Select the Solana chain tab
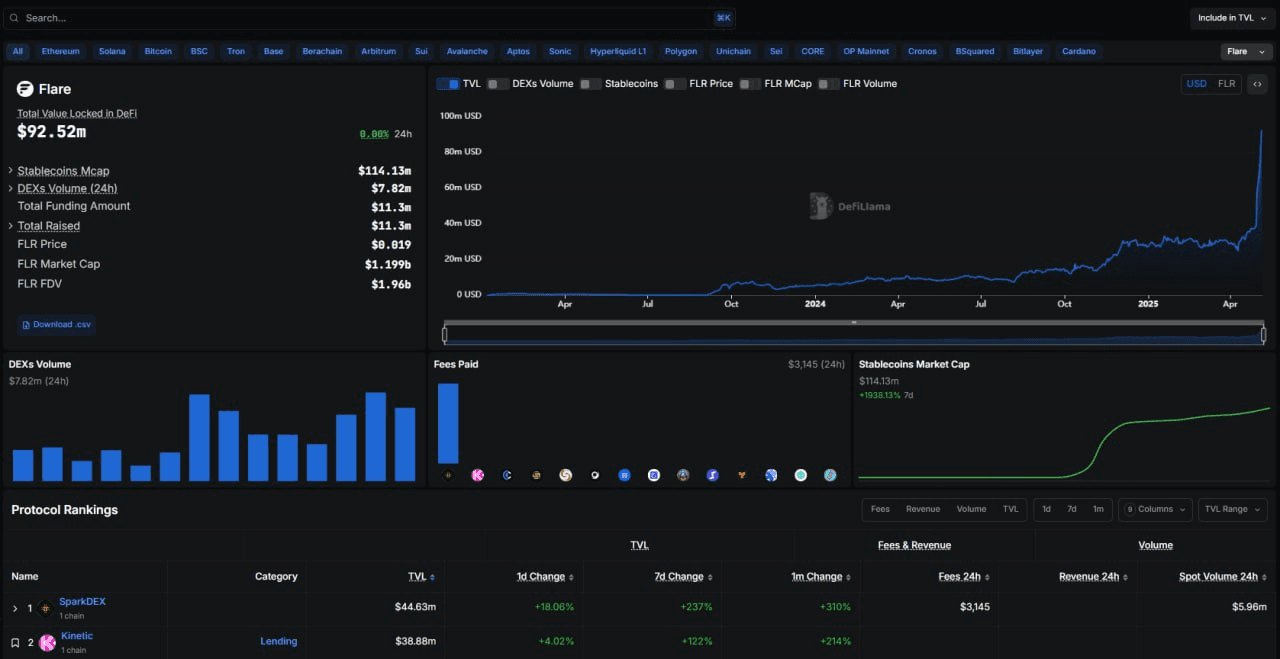The image size is (1280, 659). click(112, 51)
